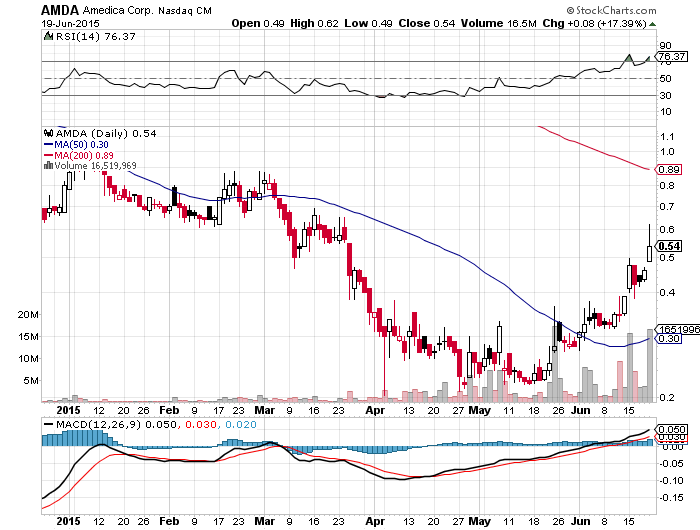Click the MA(50) 0.30 legend entry

[x=76, y=145]
